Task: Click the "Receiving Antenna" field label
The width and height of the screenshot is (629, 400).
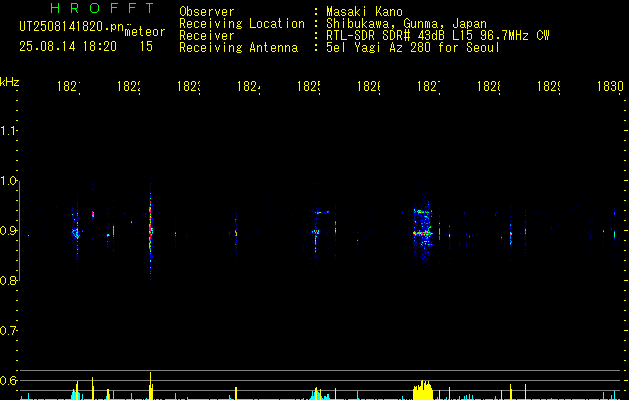Action: point(239,48)
